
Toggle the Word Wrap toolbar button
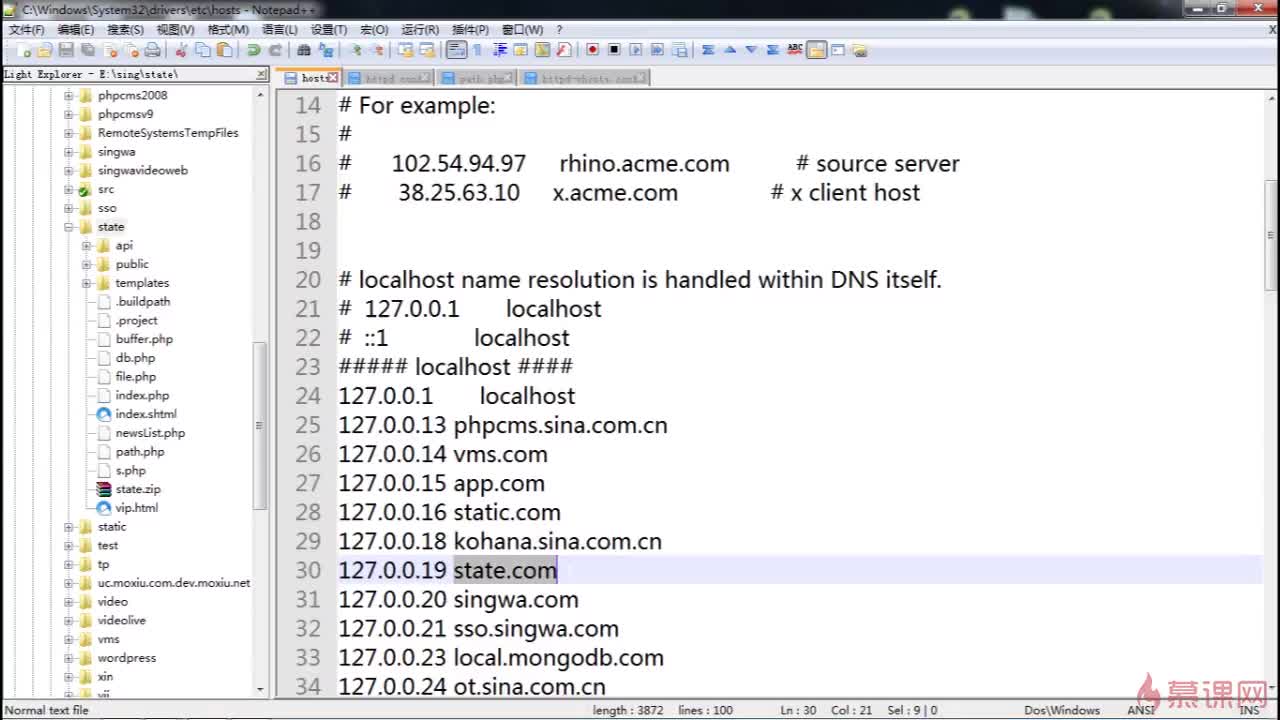(x=456, y=50)
